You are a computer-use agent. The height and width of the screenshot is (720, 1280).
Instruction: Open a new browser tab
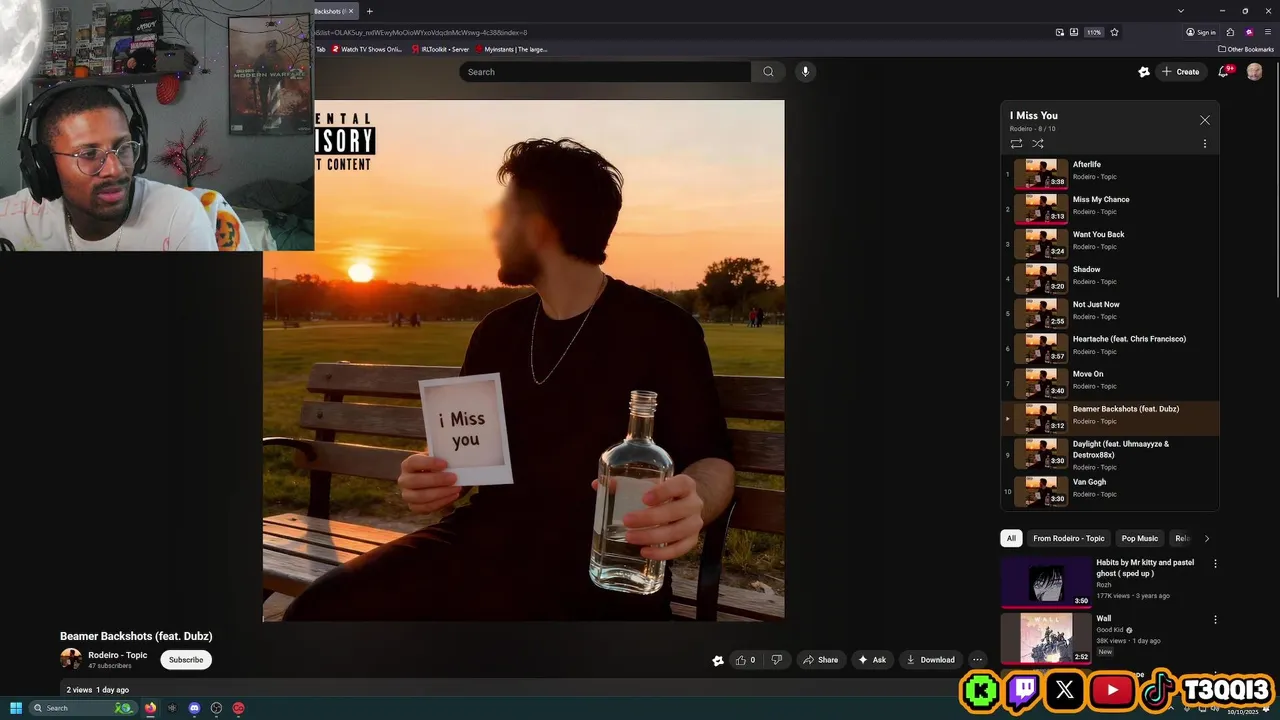click(x=369, y=11)
